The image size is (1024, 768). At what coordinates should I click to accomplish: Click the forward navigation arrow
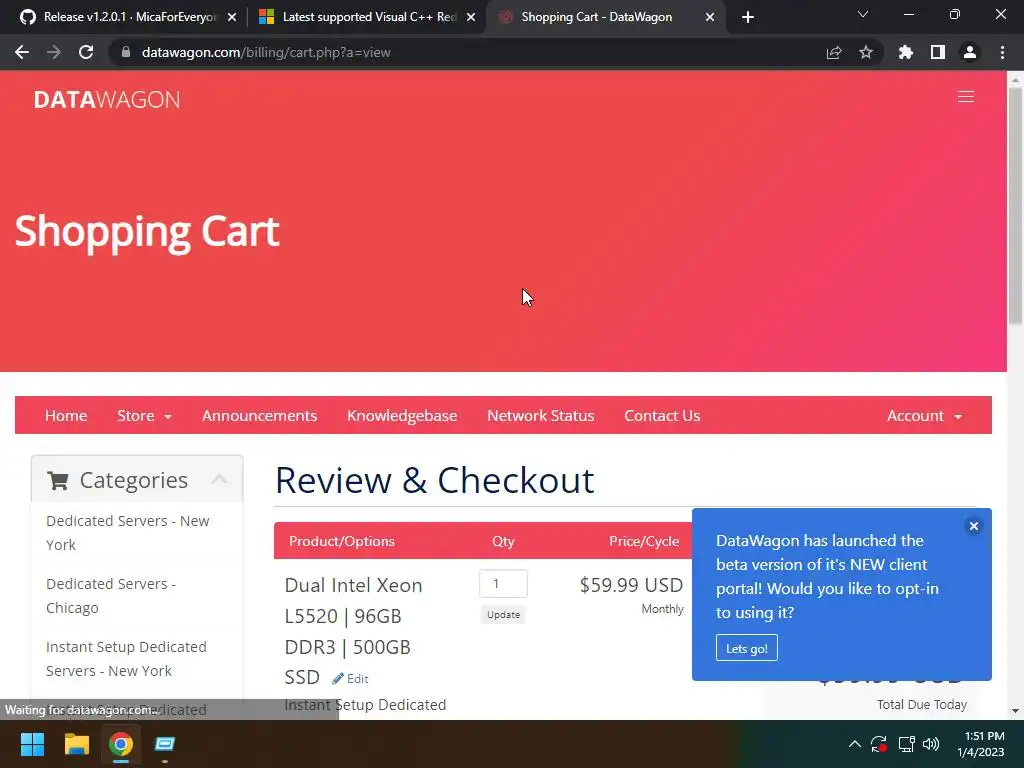point(54,52)
